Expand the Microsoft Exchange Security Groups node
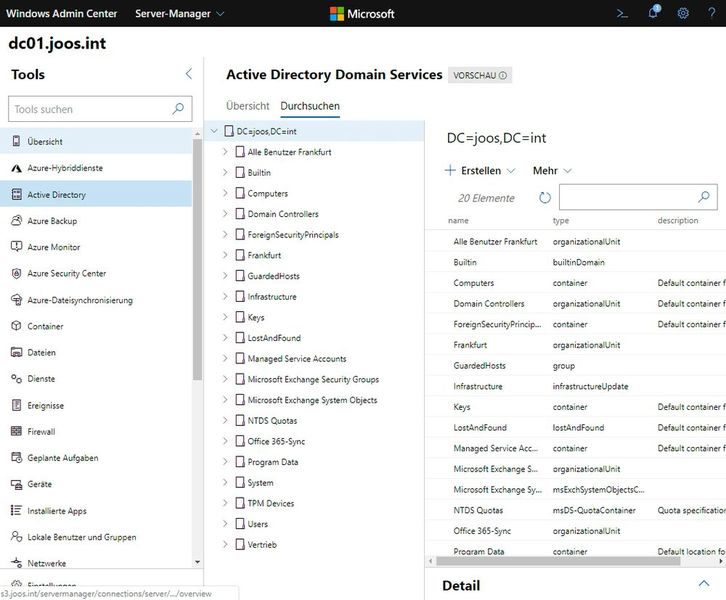 click(x=225, y=379)
